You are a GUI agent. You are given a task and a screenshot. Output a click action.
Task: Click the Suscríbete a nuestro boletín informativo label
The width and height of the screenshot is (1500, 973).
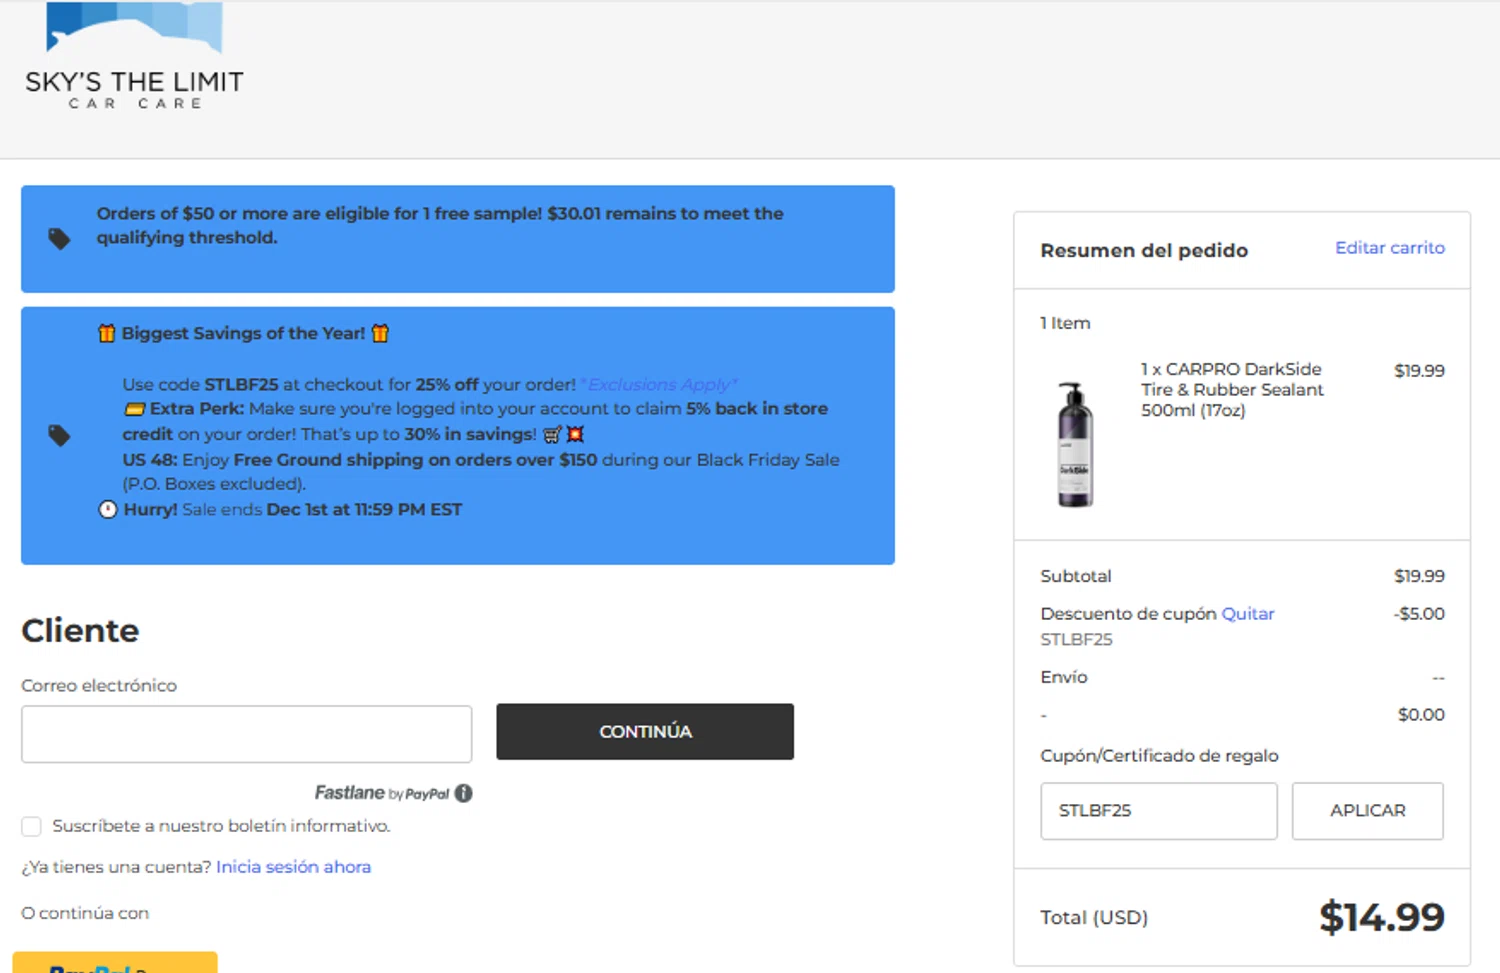221,826
